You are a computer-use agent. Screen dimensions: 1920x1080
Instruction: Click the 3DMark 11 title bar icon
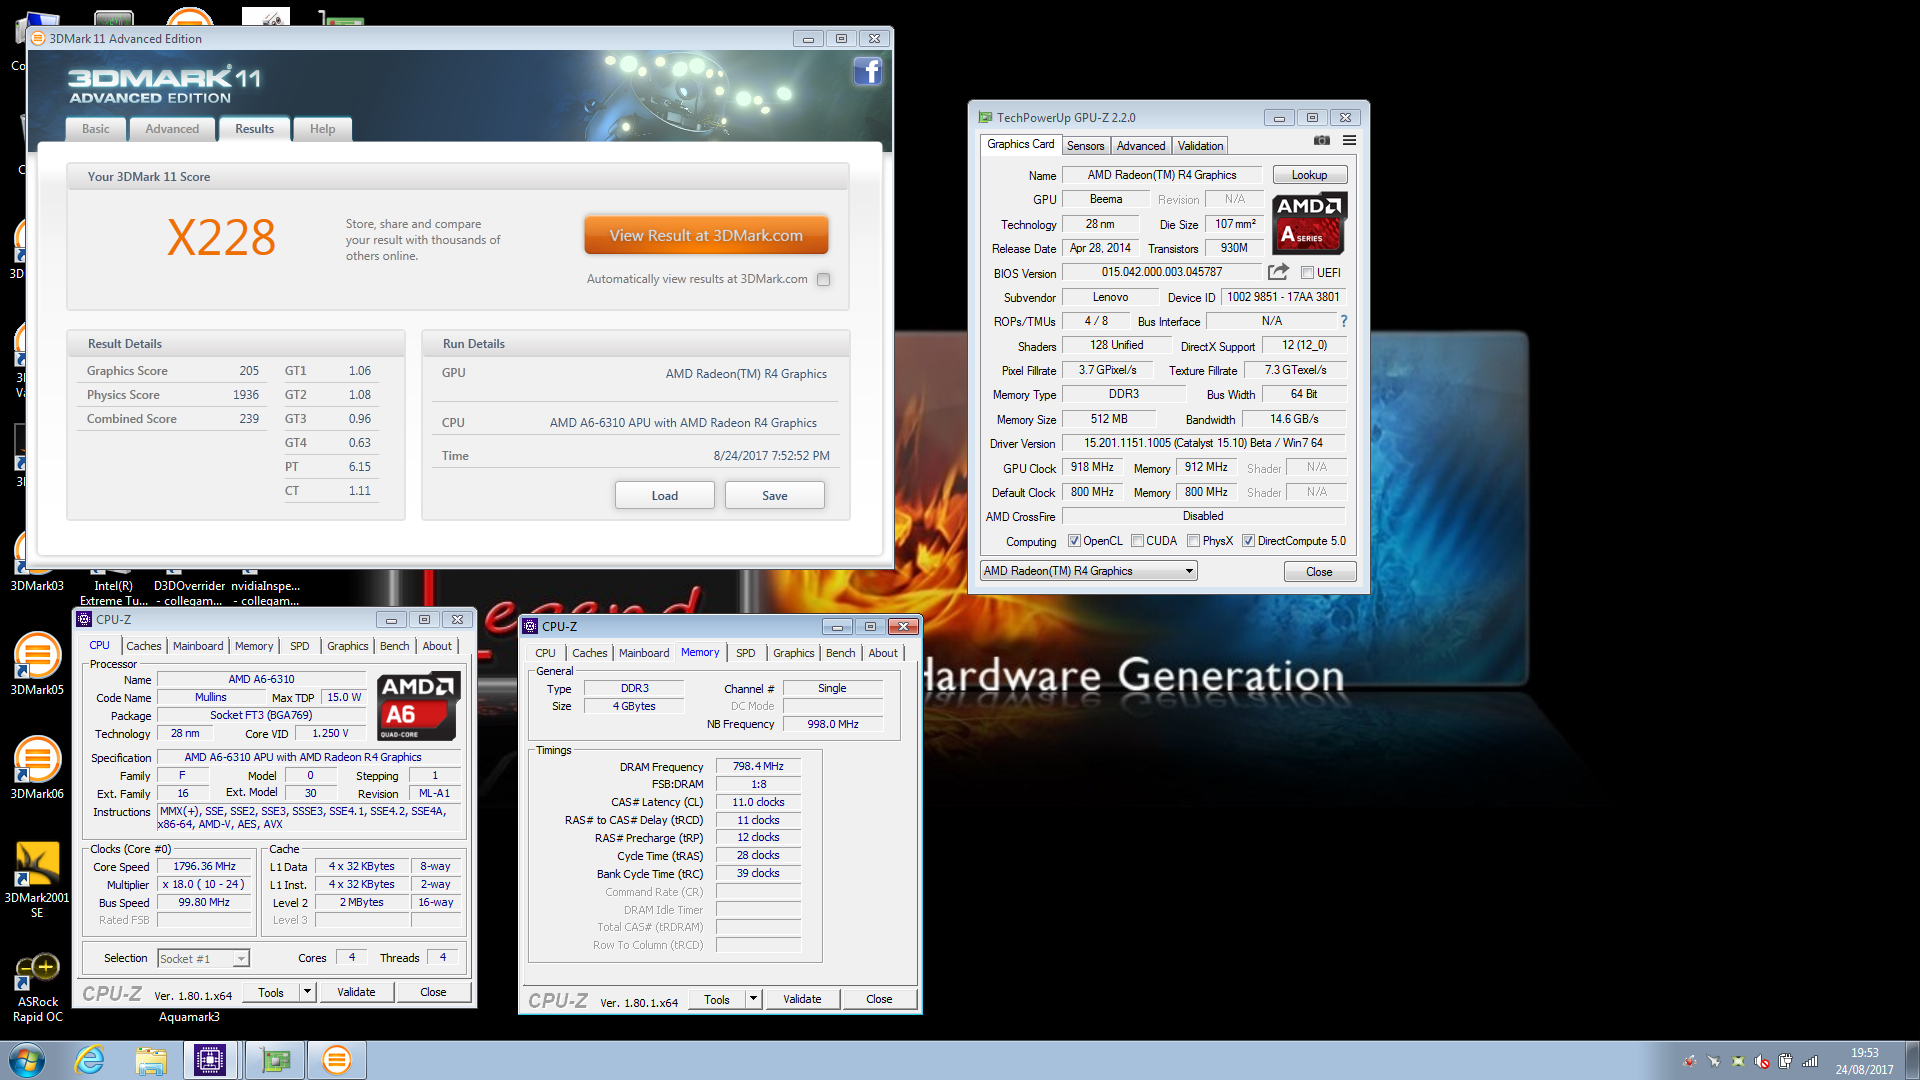(38, 38)
